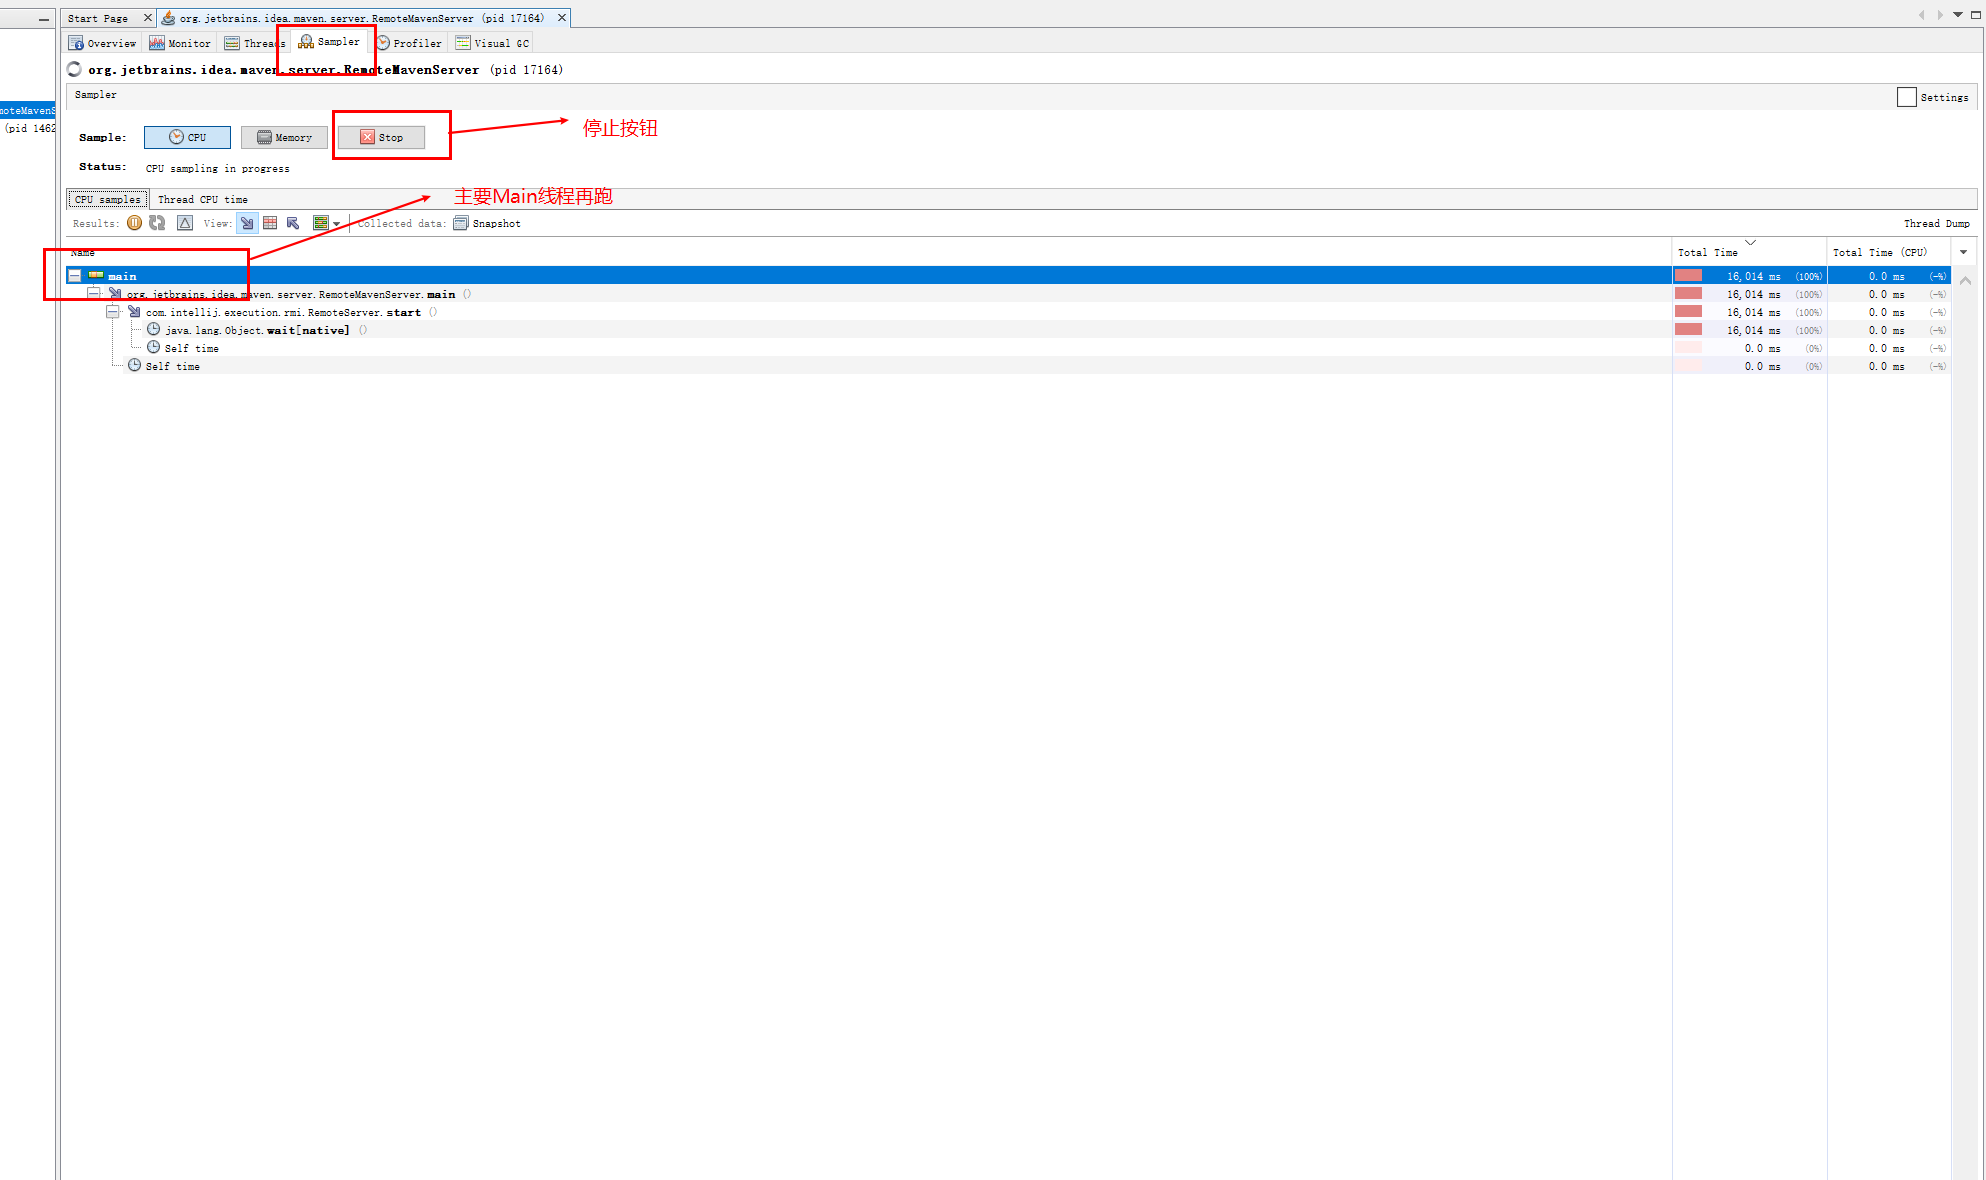Select the com.intellij.execution.rmi.RemoteServer.start row
Viewport: 1986px width, 1180px height.
click(x=1007, y=312)
